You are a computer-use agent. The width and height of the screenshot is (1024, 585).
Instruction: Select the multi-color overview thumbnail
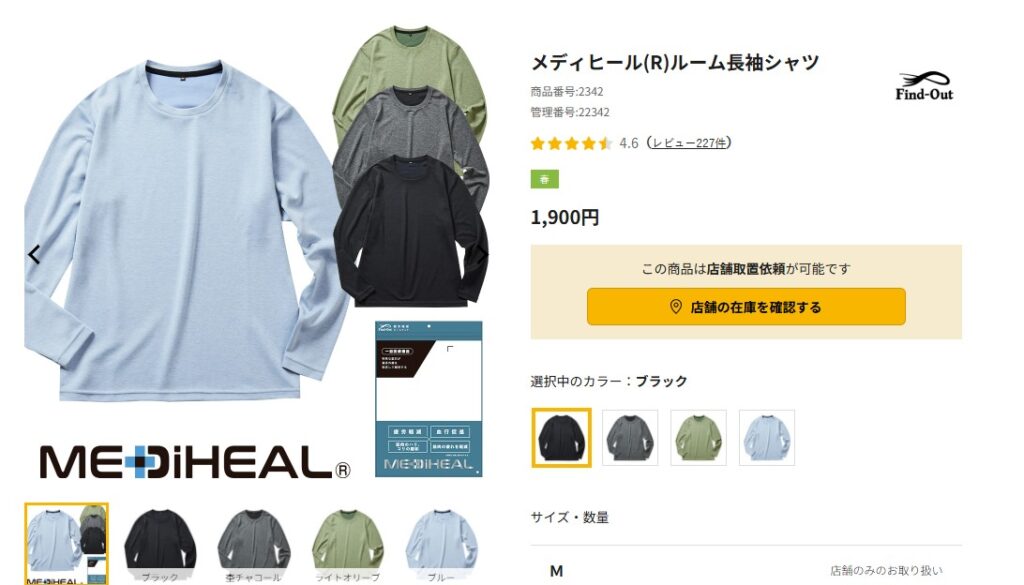point(67,544)
